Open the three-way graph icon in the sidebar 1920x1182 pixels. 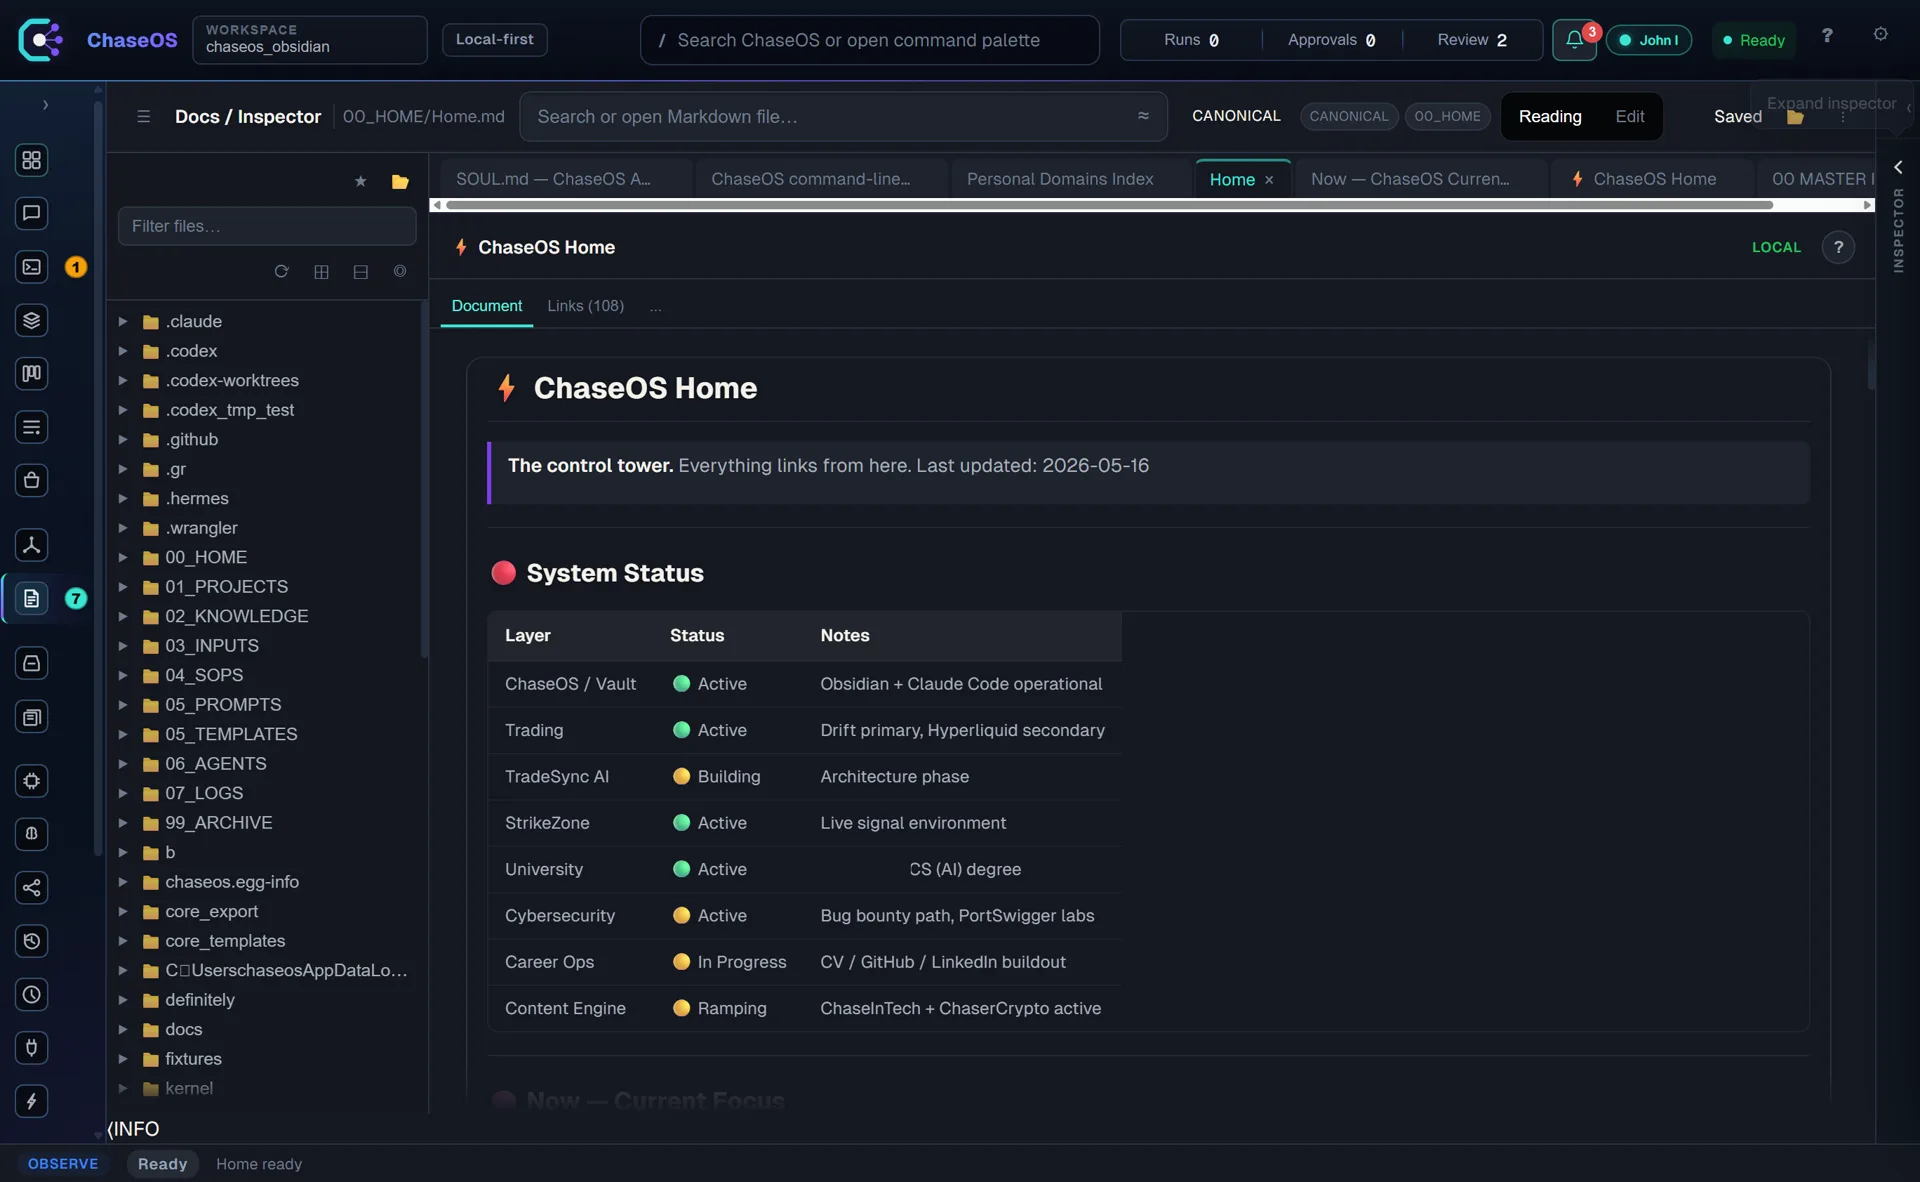[x=31, y=545]
